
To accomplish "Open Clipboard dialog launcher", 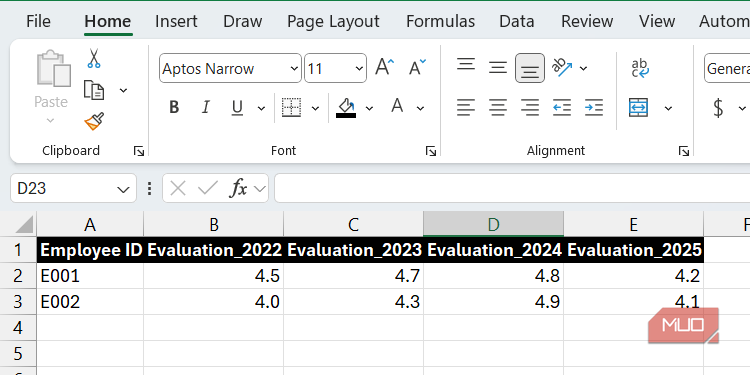I will (139, 152).
